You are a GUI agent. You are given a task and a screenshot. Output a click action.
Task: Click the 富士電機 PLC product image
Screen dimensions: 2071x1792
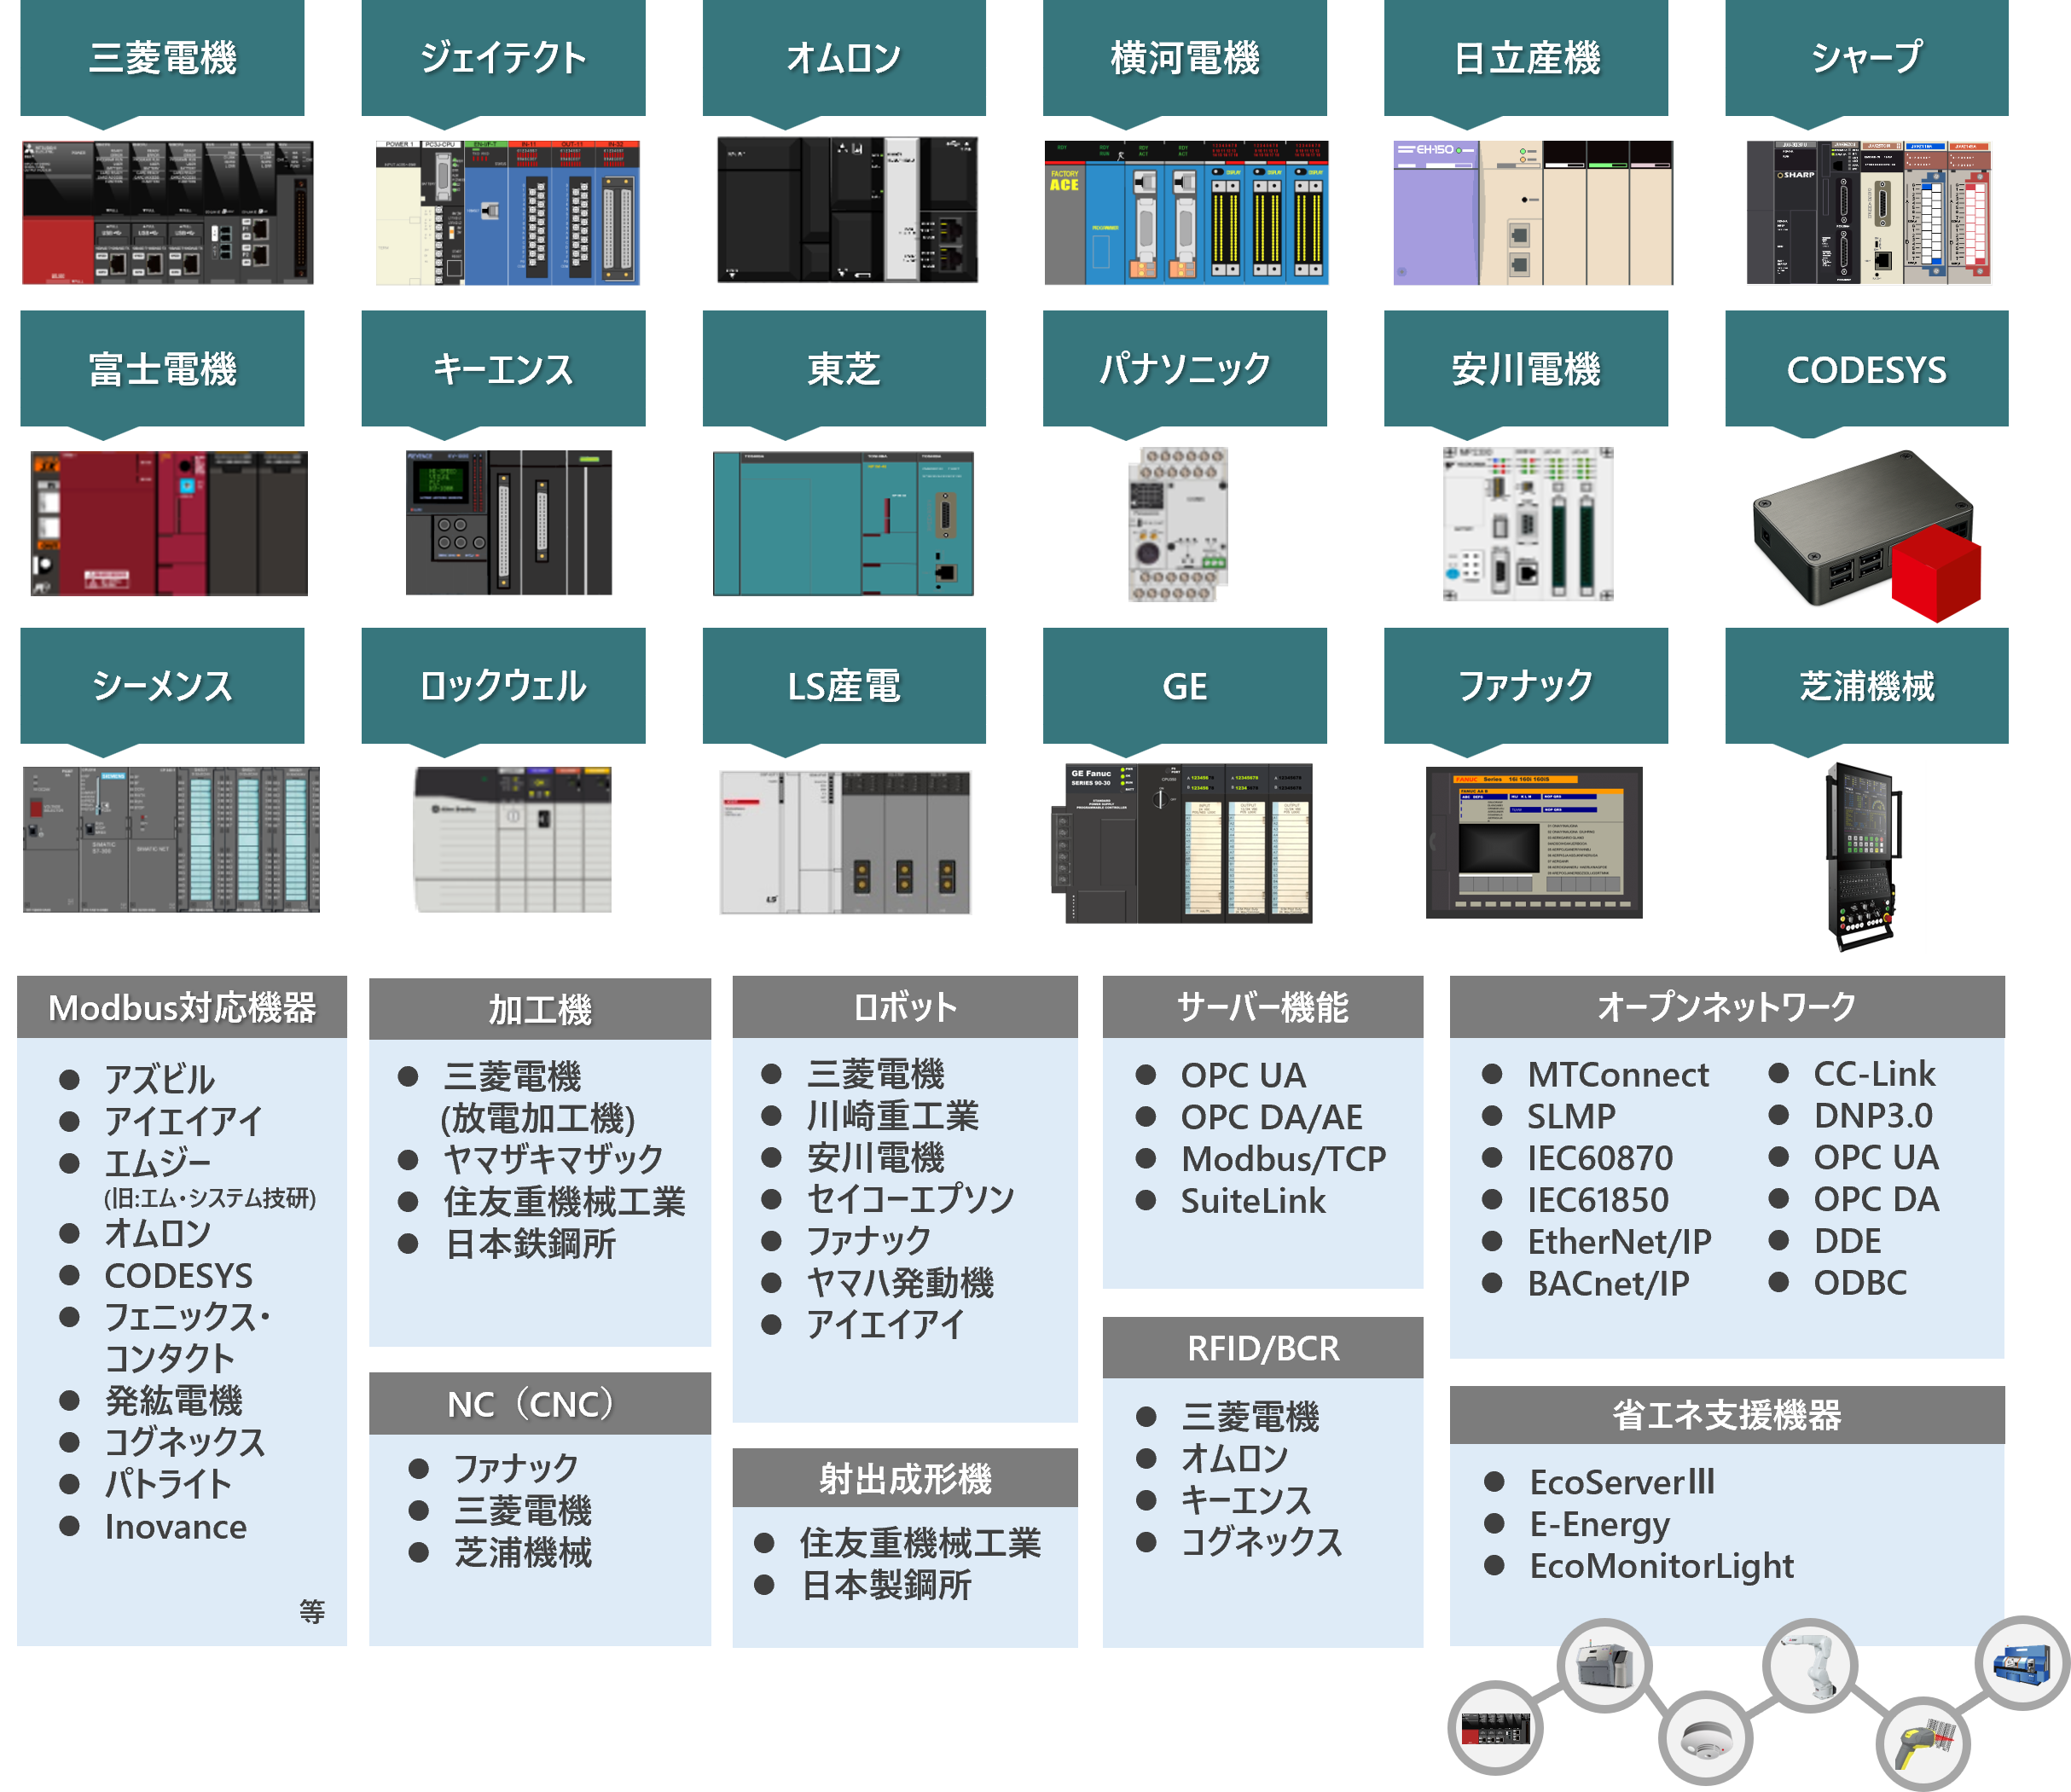[168, 523]
